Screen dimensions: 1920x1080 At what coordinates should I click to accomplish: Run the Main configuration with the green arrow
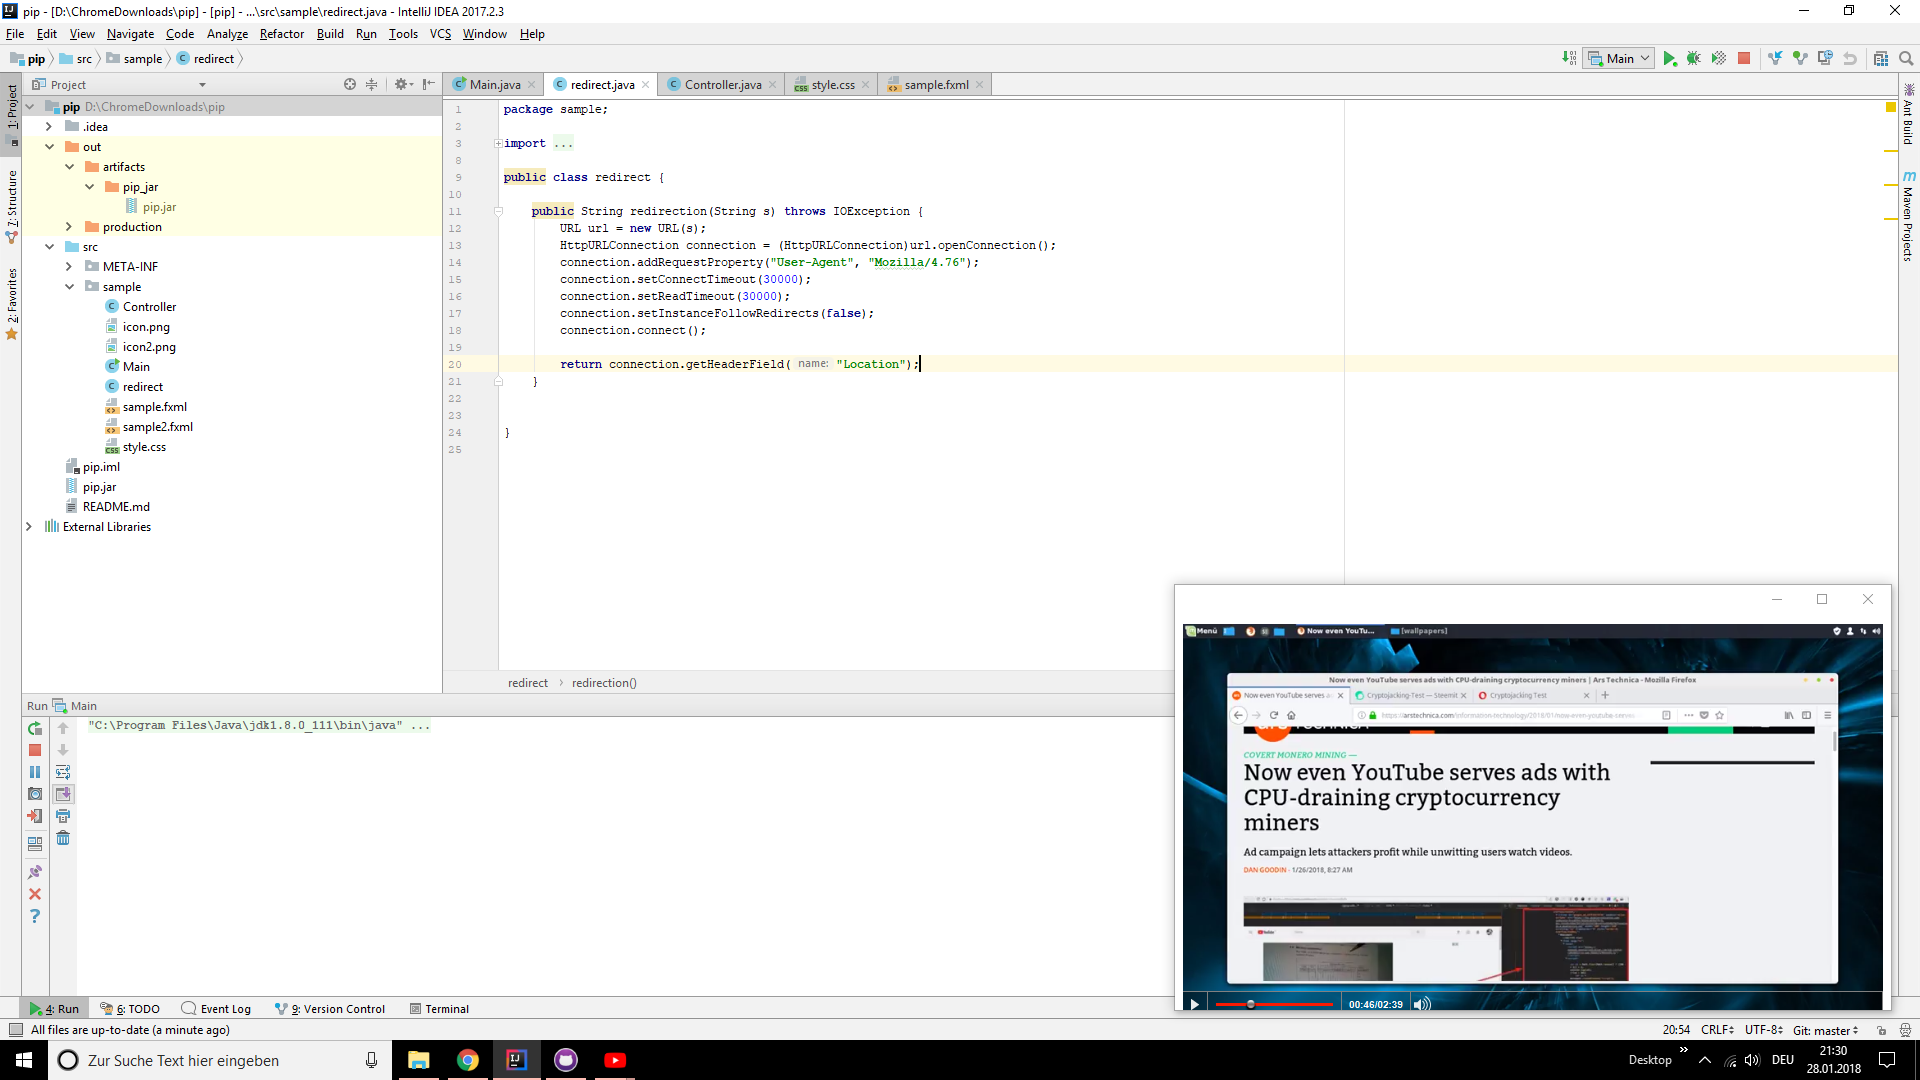point(1668,58)
